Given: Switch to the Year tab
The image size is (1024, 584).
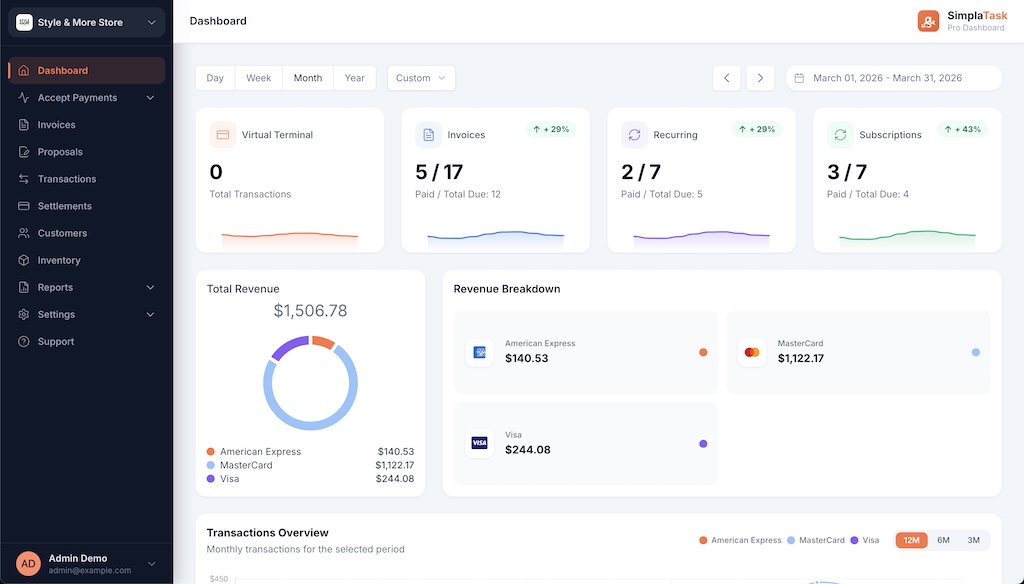Looking at the screenshot, I should point(355,78).
